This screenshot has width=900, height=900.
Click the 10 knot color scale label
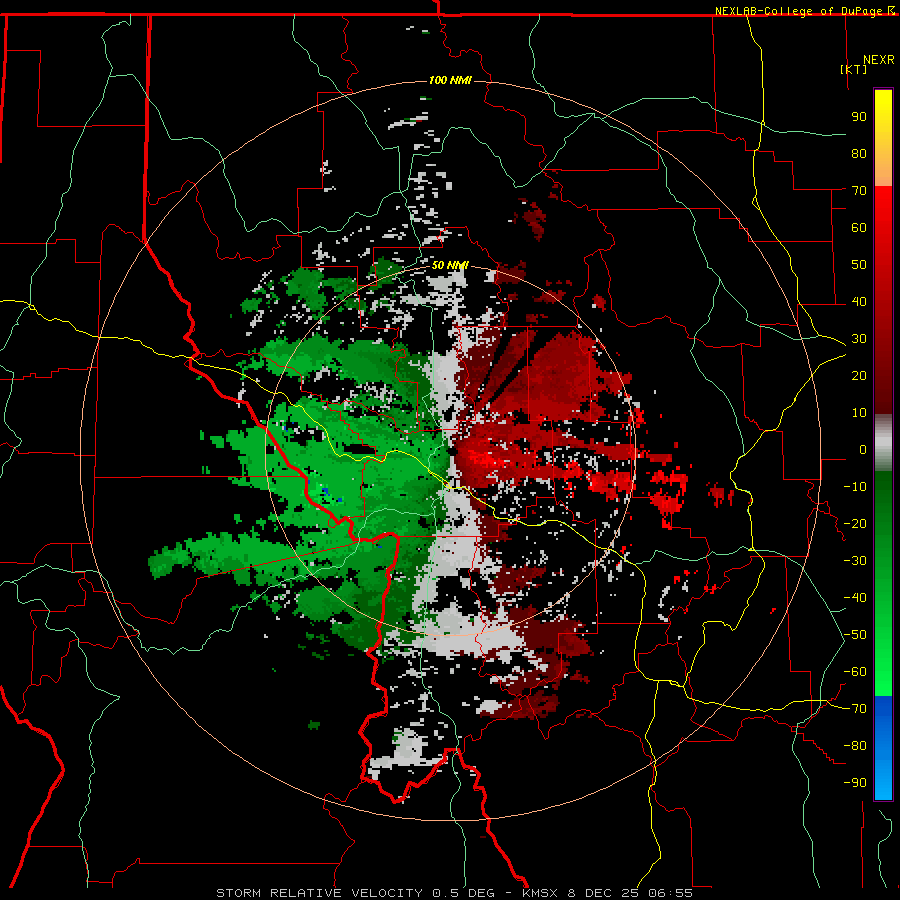click(x=859, y=413)
